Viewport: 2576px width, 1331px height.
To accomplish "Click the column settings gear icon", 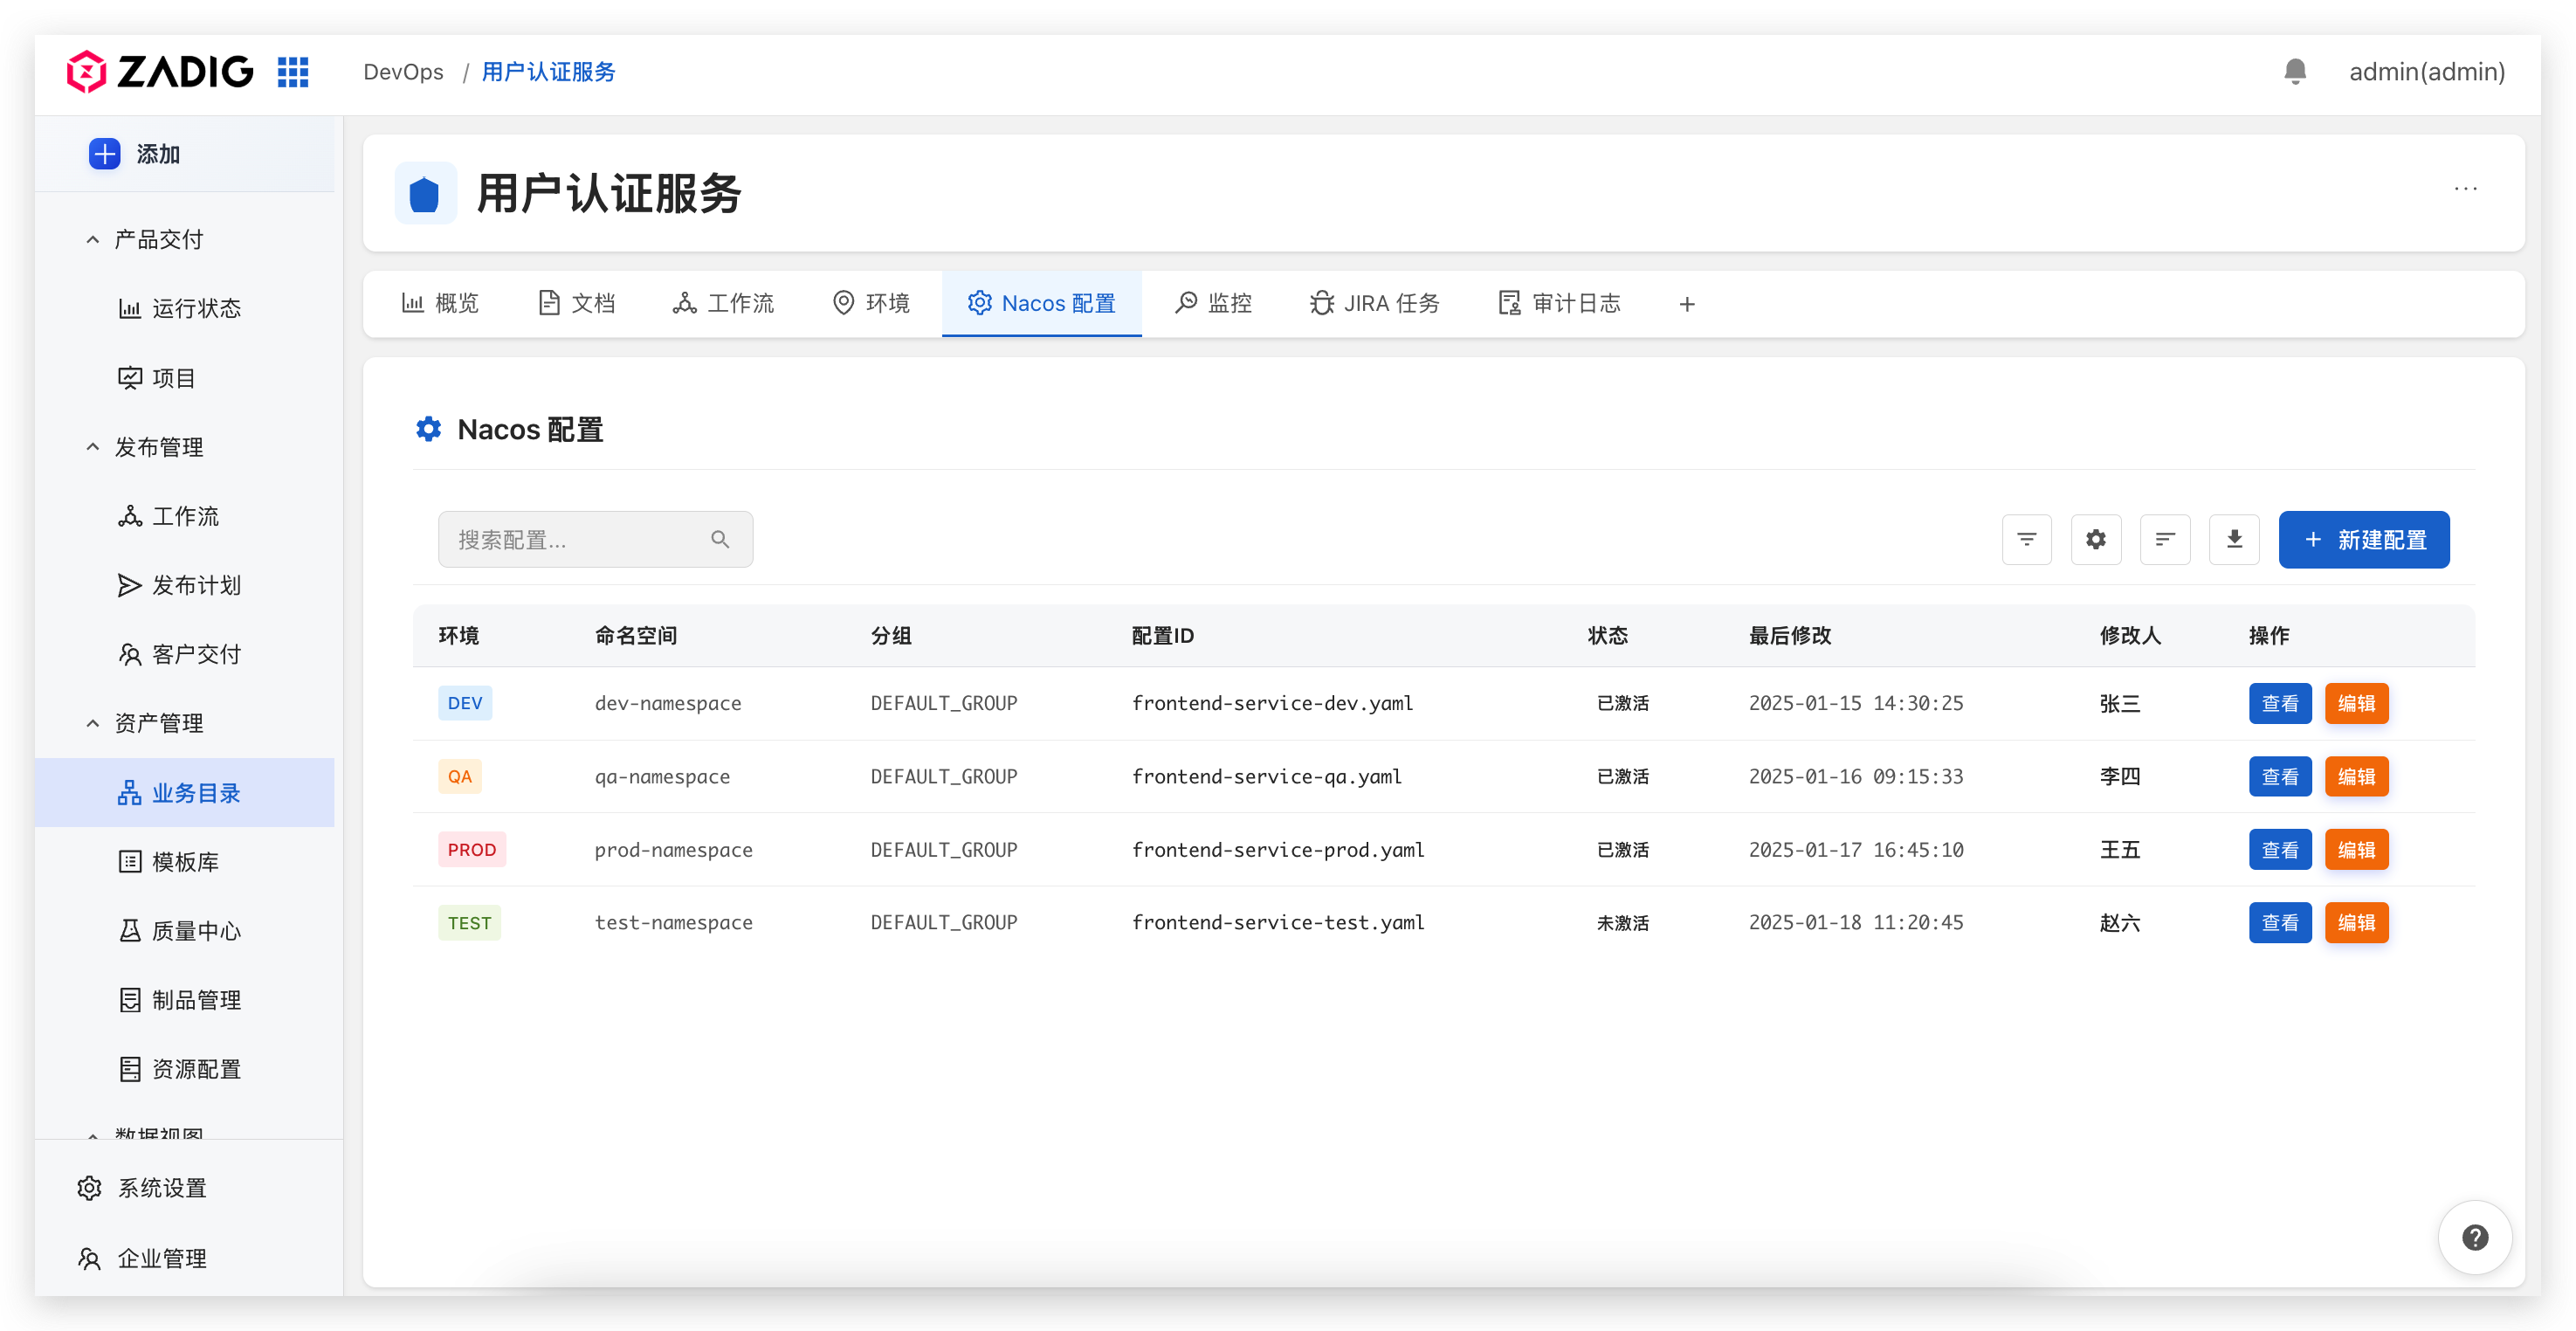I will point(2096,539).
